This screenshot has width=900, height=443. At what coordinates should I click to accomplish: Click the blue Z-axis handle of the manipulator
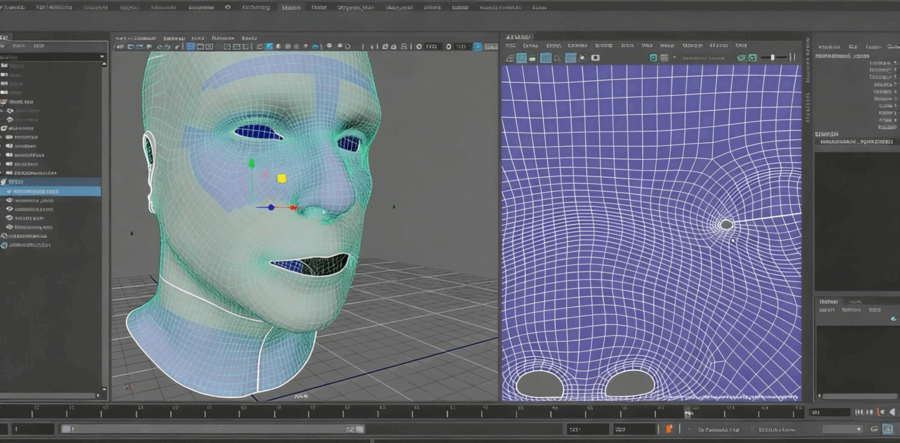[270, 208]
